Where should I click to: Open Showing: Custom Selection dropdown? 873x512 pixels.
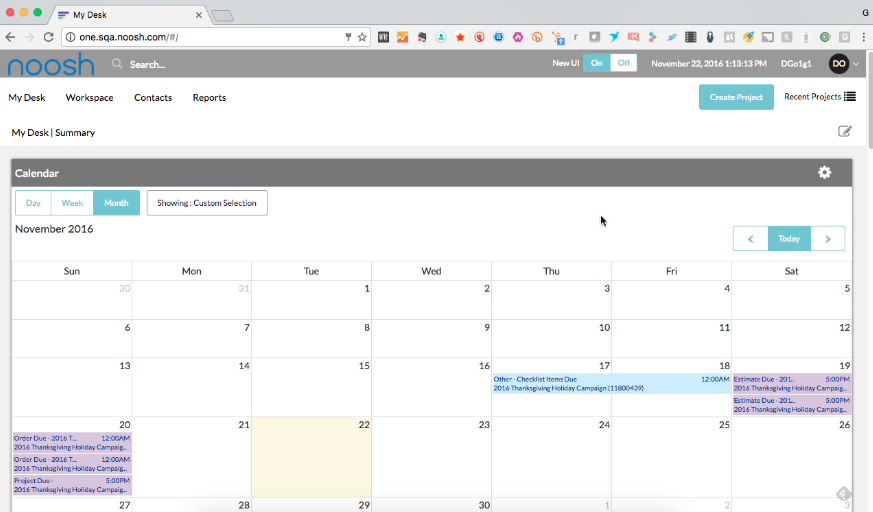coord(207,203)
